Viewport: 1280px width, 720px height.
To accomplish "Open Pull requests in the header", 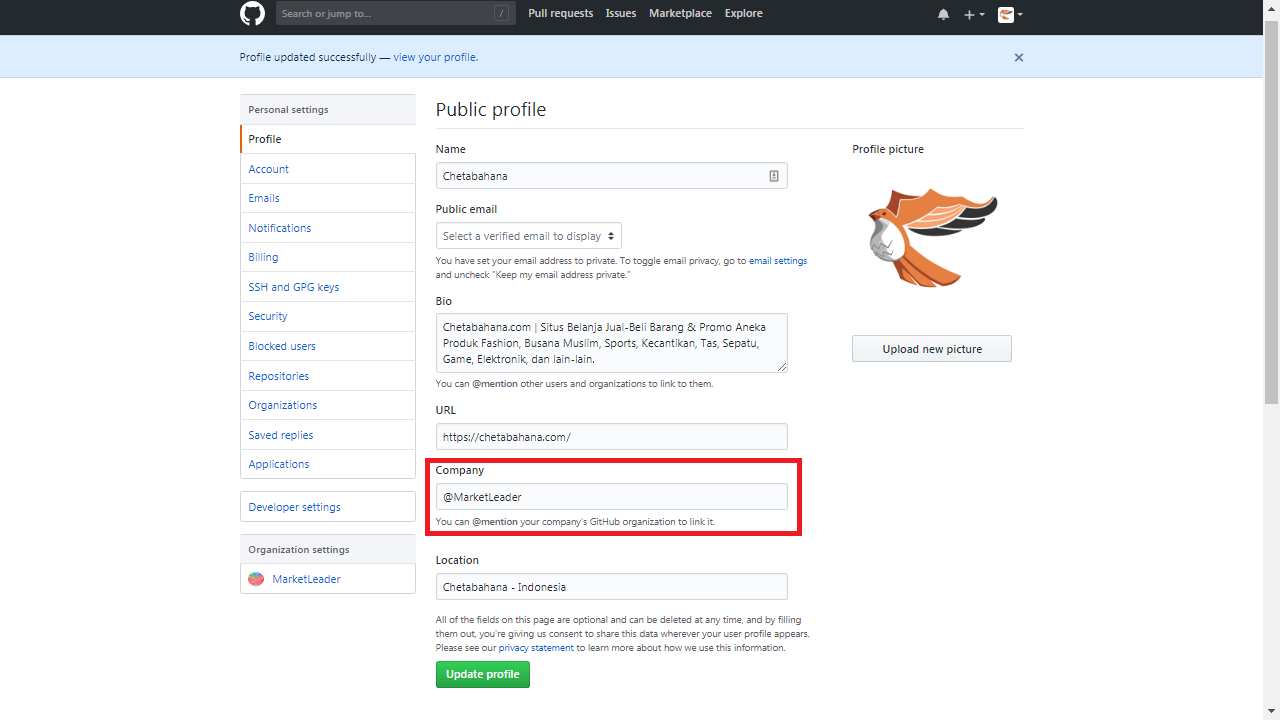I will tap(560, 14).
